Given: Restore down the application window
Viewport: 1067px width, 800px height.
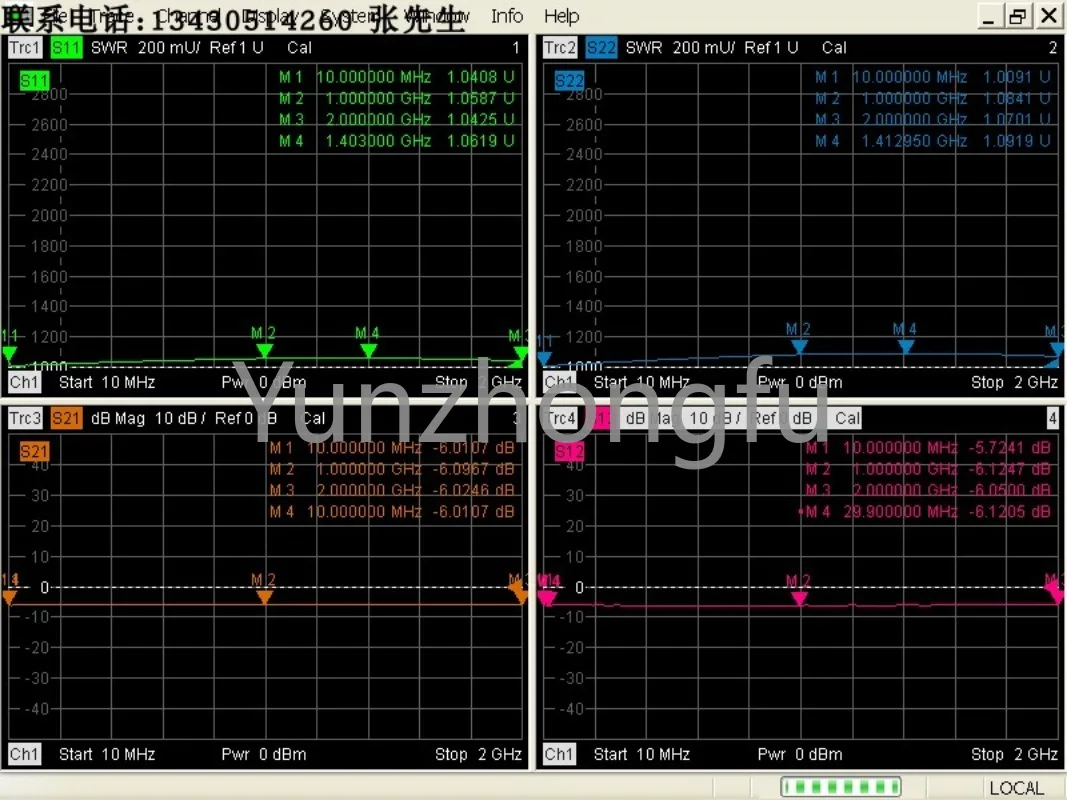Looking at the screenshot, I should (1018, 16).
